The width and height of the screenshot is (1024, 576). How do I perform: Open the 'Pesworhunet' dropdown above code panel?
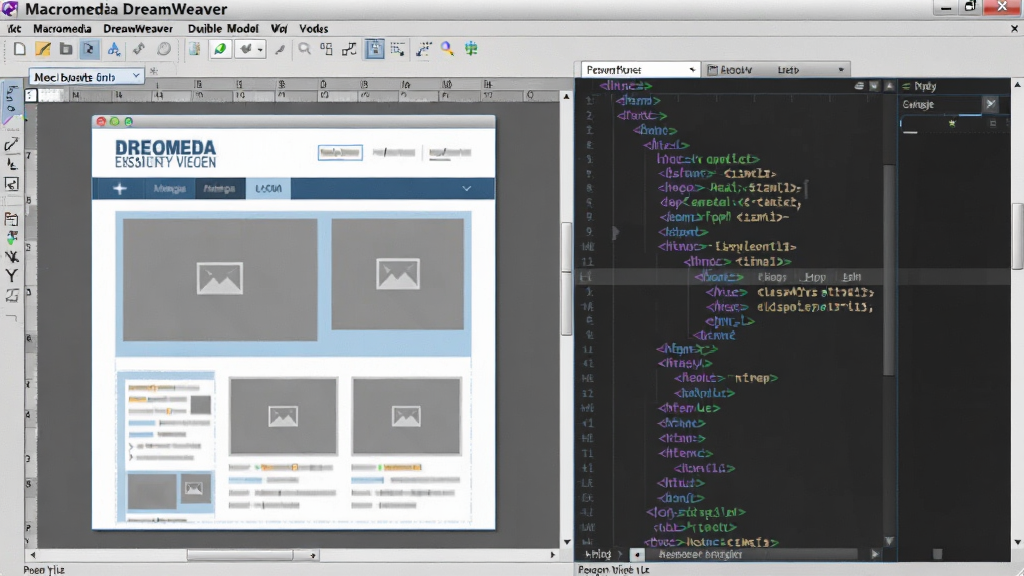(x=641, y=69)
